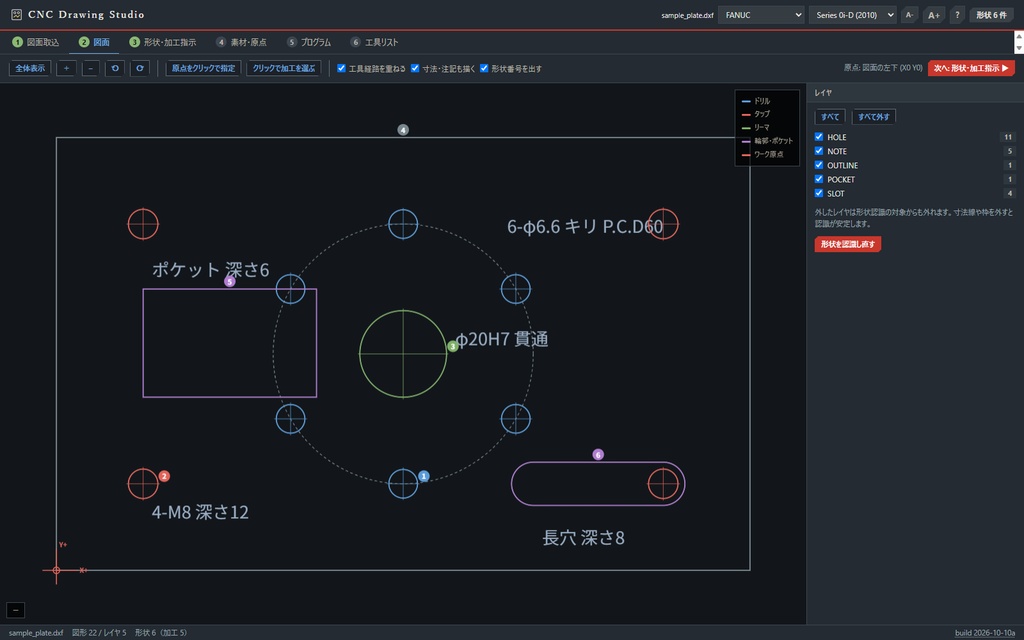Uncheck the POCKET layer

click(819, 179)
